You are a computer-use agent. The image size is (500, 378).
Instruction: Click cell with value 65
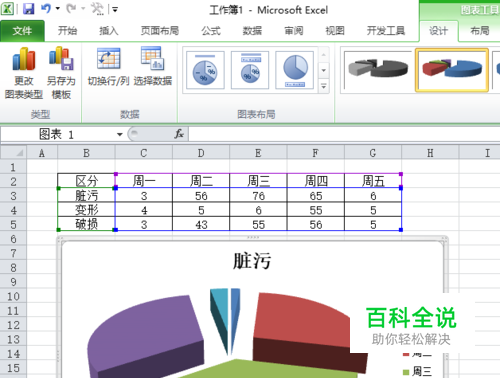(316, 195)
